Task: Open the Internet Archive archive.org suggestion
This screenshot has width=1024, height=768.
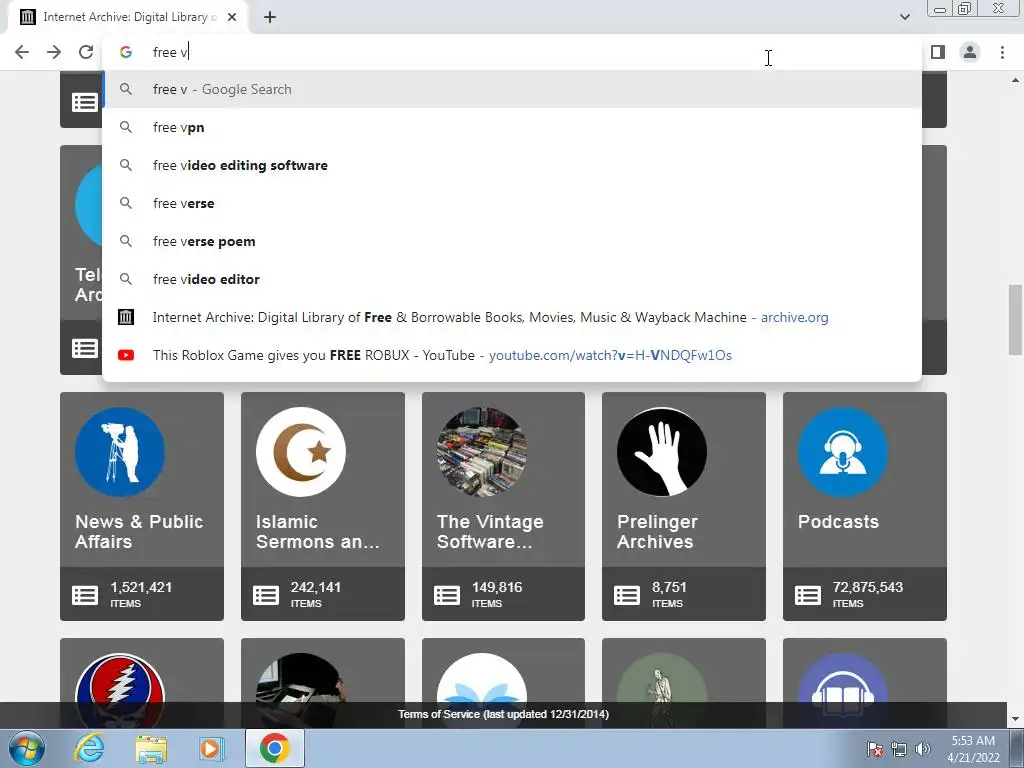Action: click(x=512, y=317)
